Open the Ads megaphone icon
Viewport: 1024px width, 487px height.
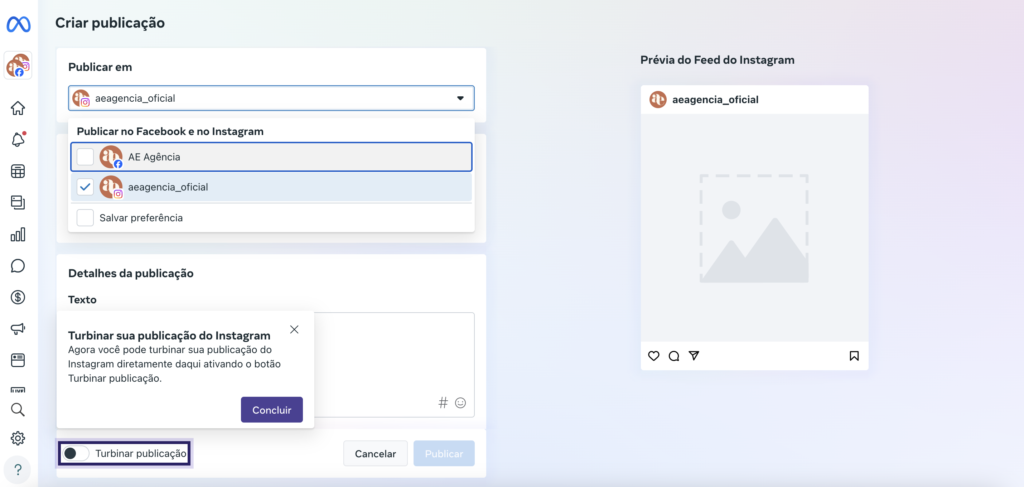18,329
